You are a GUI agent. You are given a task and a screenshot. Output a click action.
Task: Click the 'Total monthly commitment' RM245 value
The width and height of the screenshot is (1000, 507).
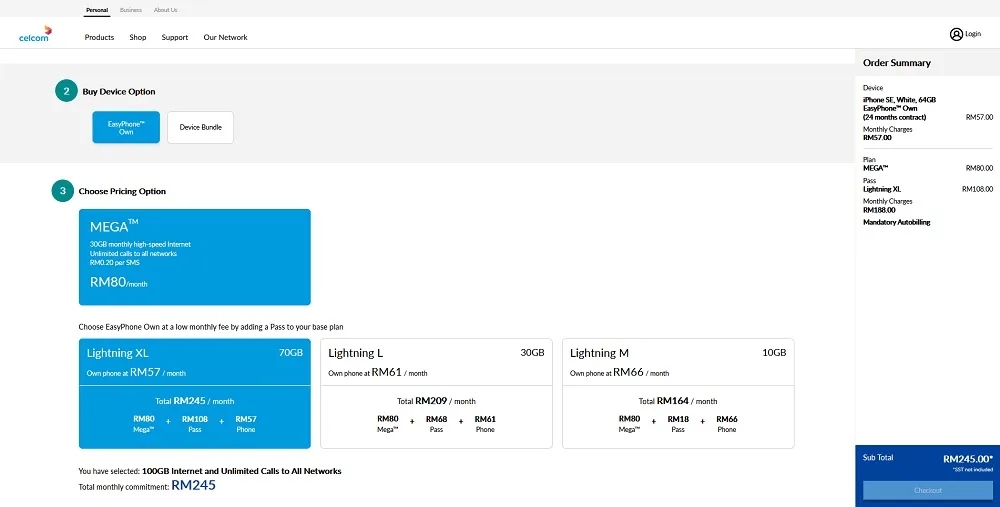tap(193, 485)
